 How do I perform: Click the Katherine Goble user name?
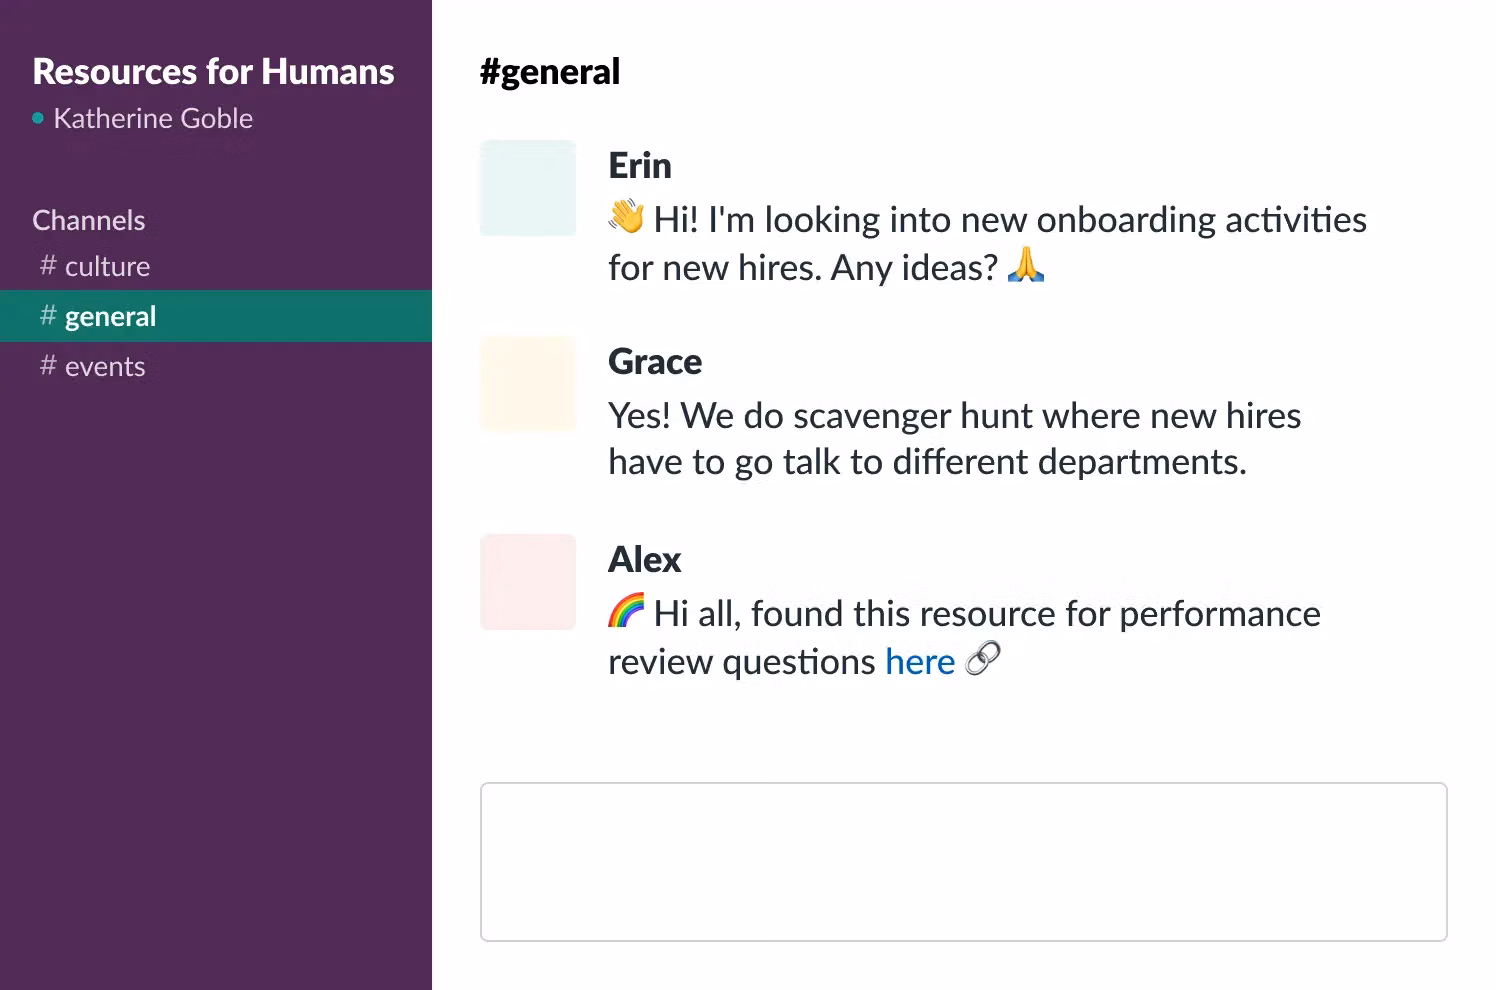coord(153,118)
